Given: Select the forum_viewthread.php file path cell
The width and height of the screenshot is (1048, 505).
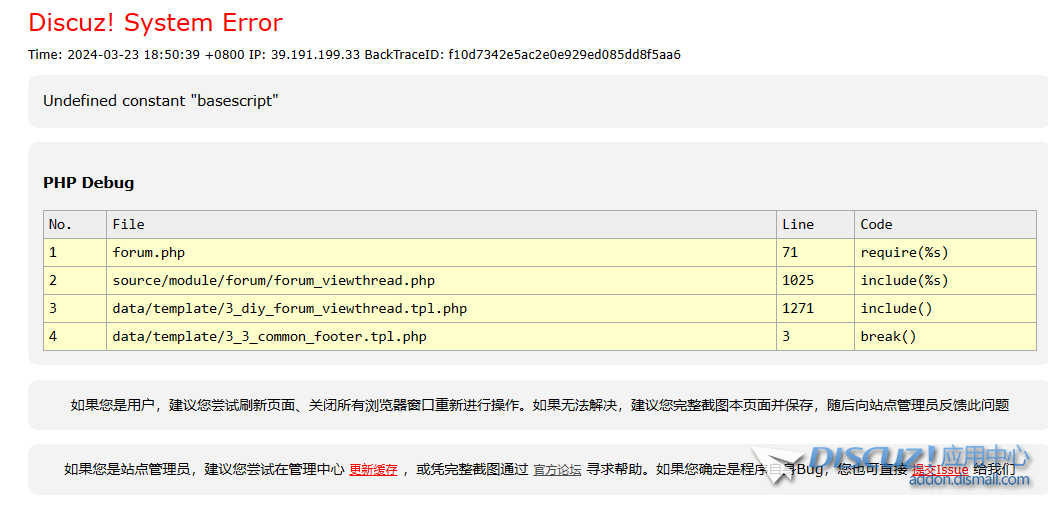Looking at the screenshot, I should [x=273, y=281].
